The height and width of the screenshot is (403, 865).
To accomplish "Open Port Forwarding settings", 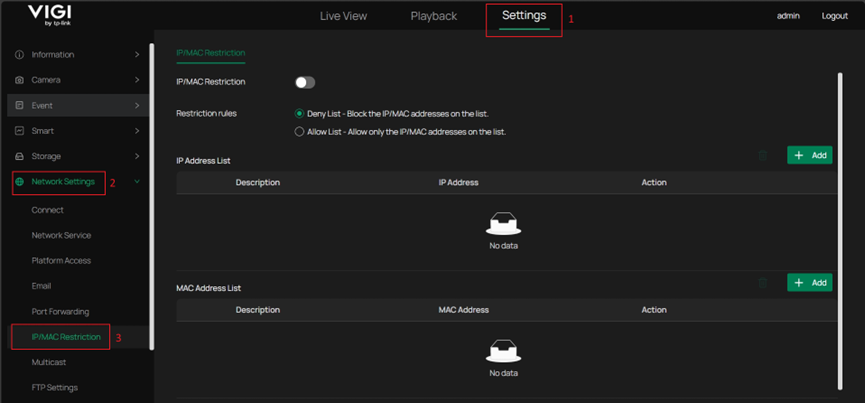I will [x=60, y=311].
